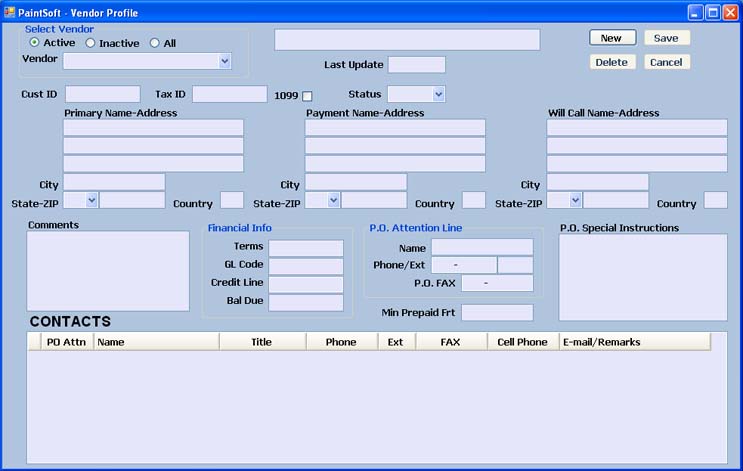Viewport: 743px width, 471px height.
Task: Click the phone extension field in P.O. Attention
Action: click(516, 265)
